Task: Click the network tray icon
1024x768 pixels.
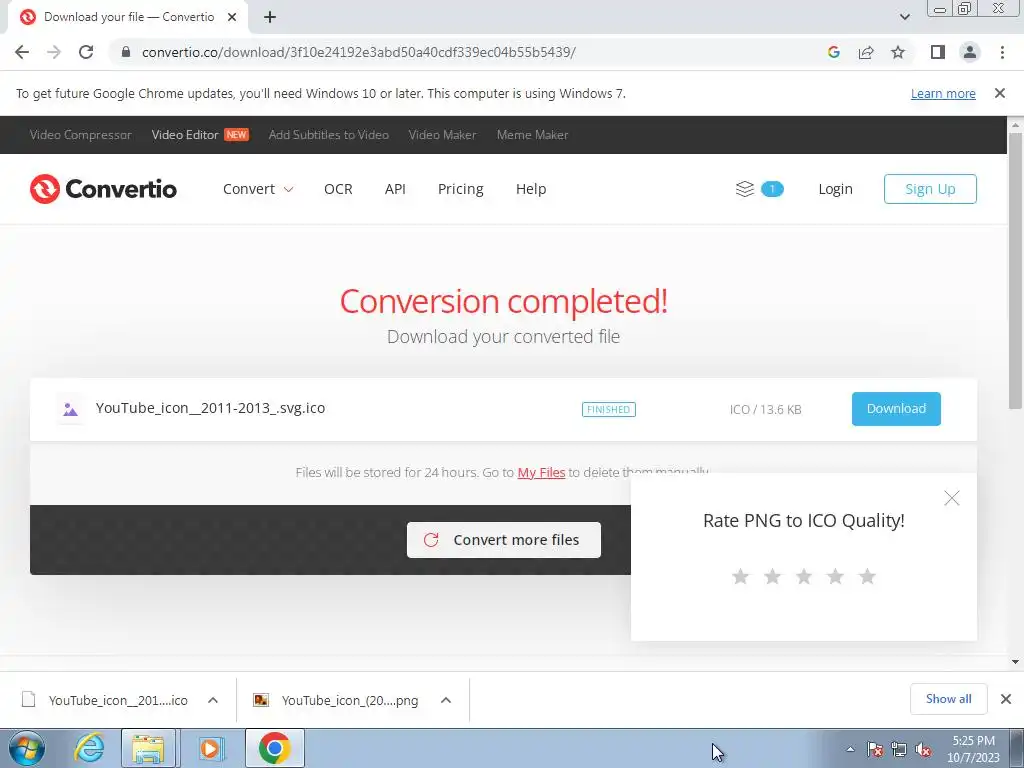Action: [x=899, y=749]
